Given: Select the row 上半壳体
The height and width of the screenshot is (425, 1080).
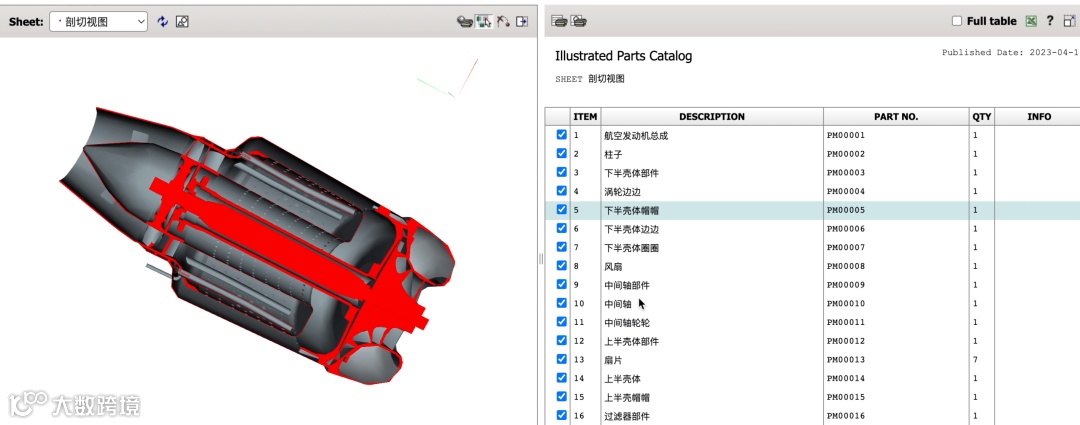Looking at the screenshot, I should [813, 378].
